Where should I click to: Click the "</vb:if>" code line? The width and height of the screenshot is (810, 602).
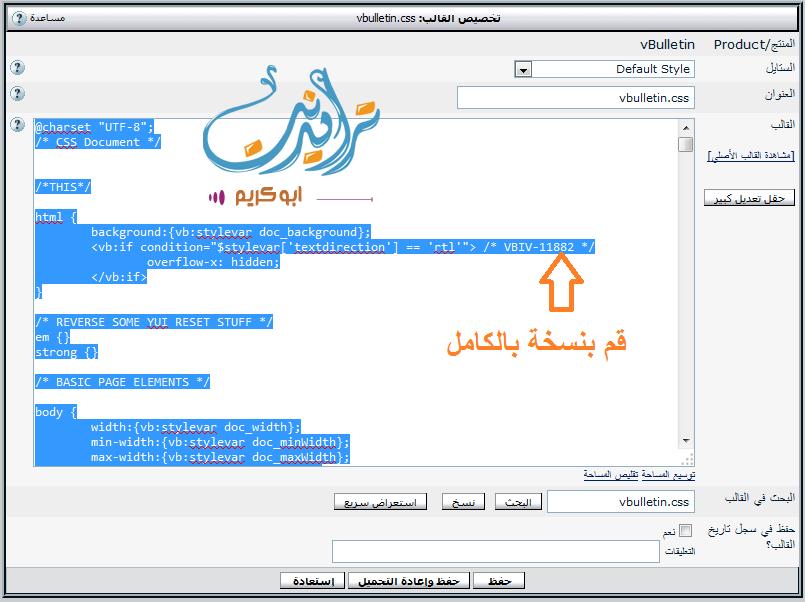[x=119, y=277]
